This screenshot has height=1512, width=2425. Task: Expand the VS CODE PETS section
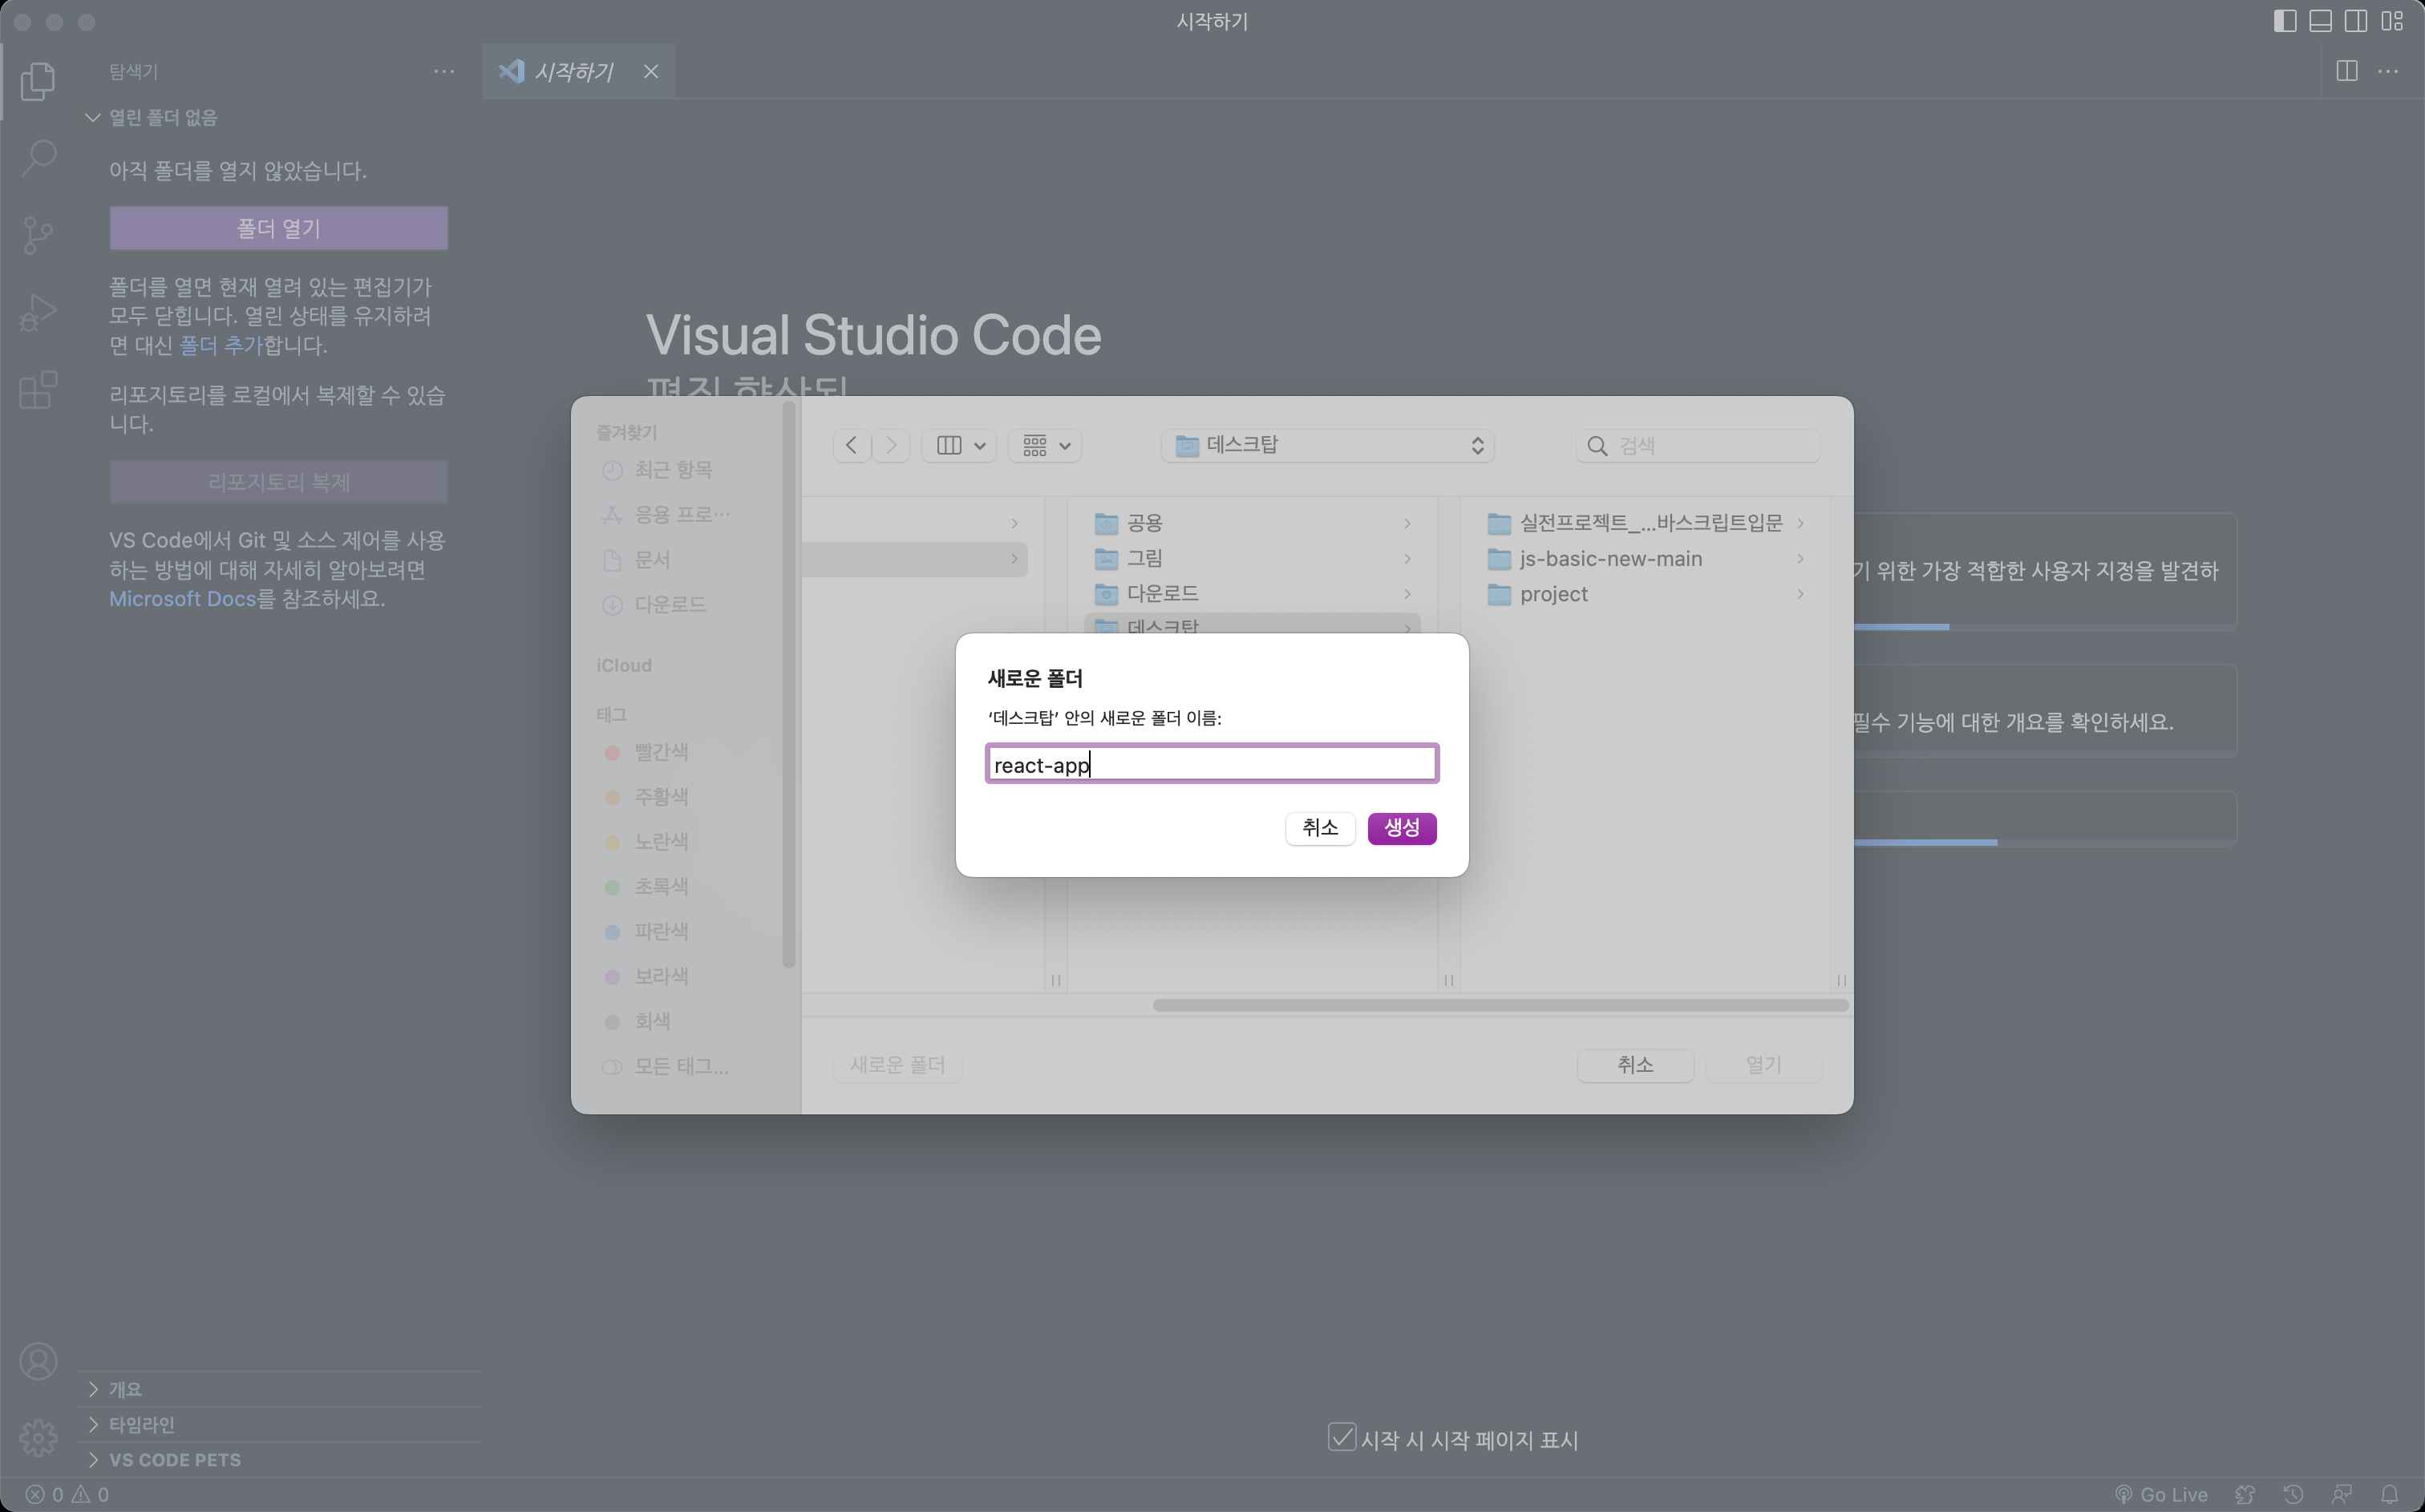[x=164, y=1459]
